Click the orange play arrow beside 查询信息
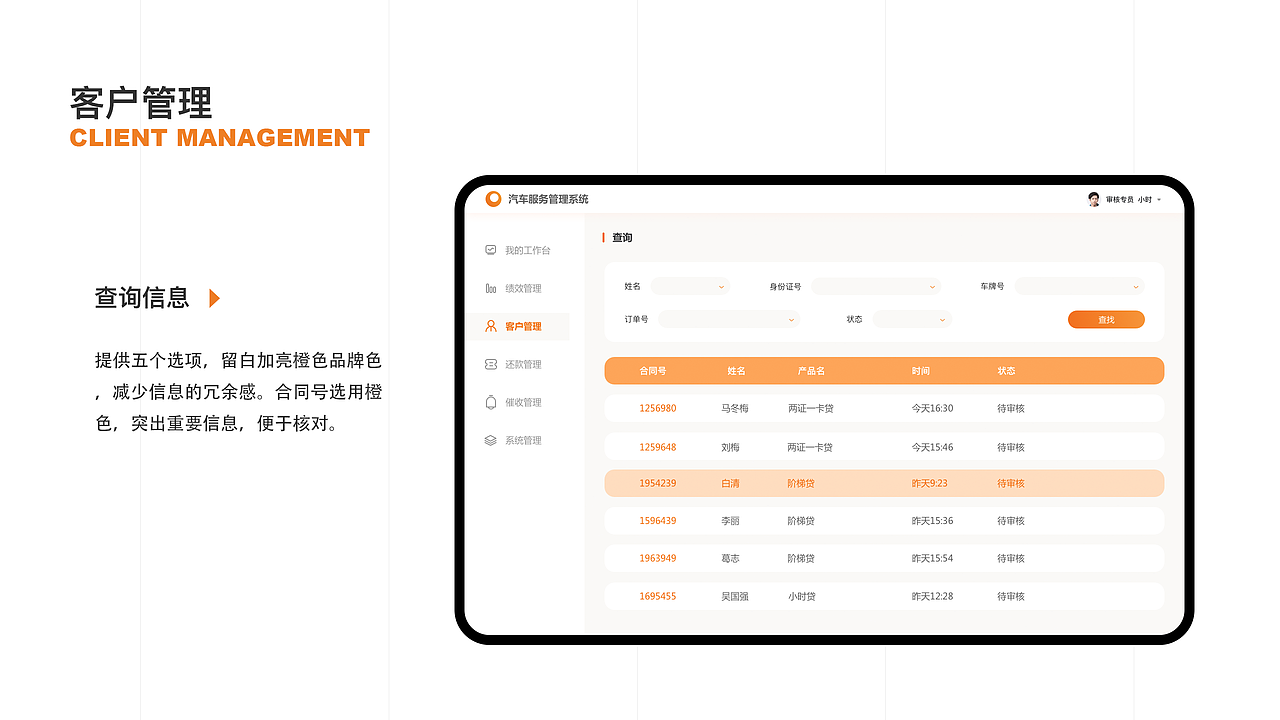Viewport: 1280px width, 720px height. (214, 298)
